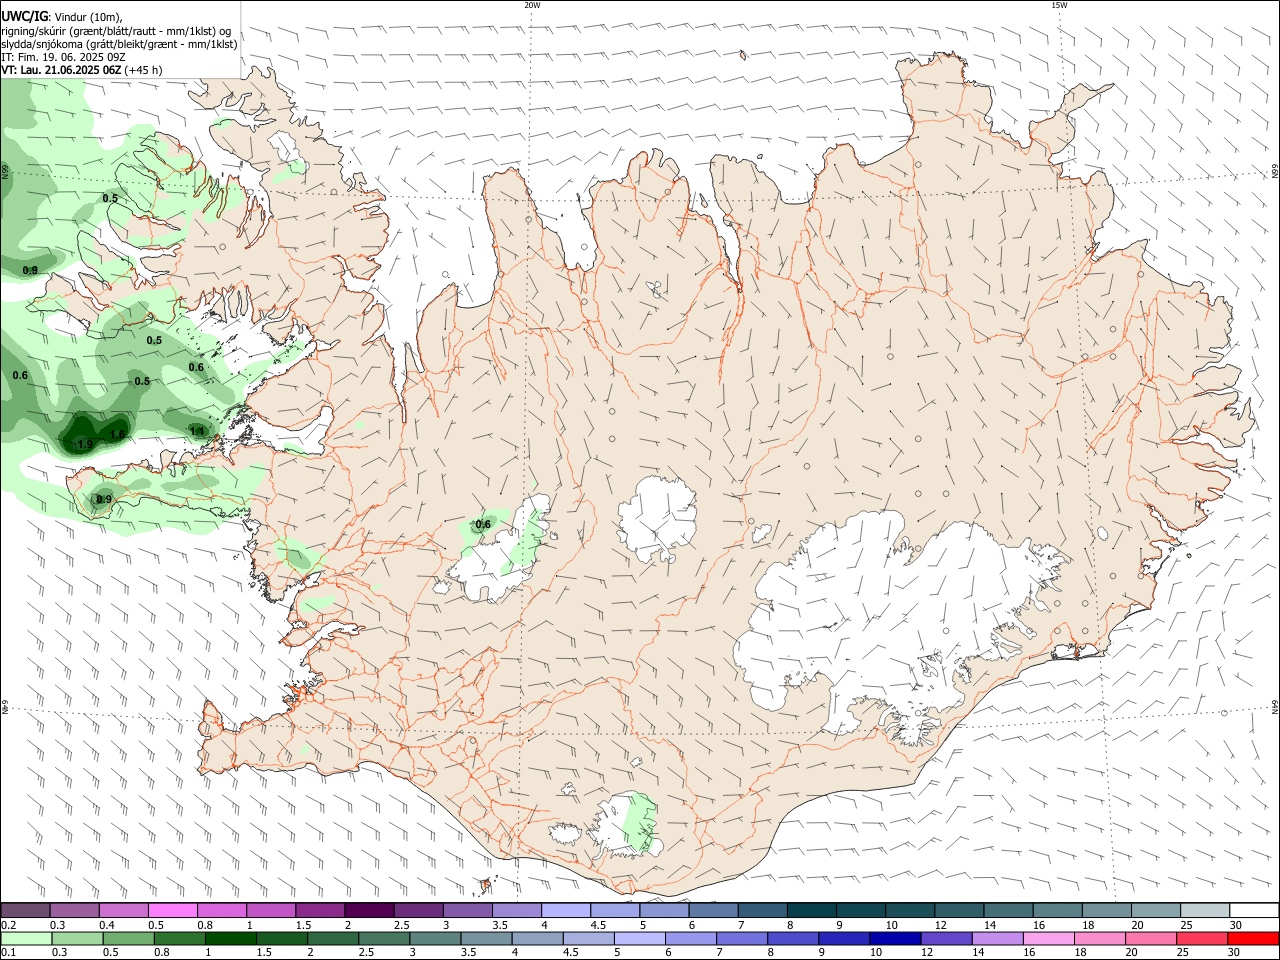
Task: Click the '30' label on the upper scale
Action: point(1235,925)
